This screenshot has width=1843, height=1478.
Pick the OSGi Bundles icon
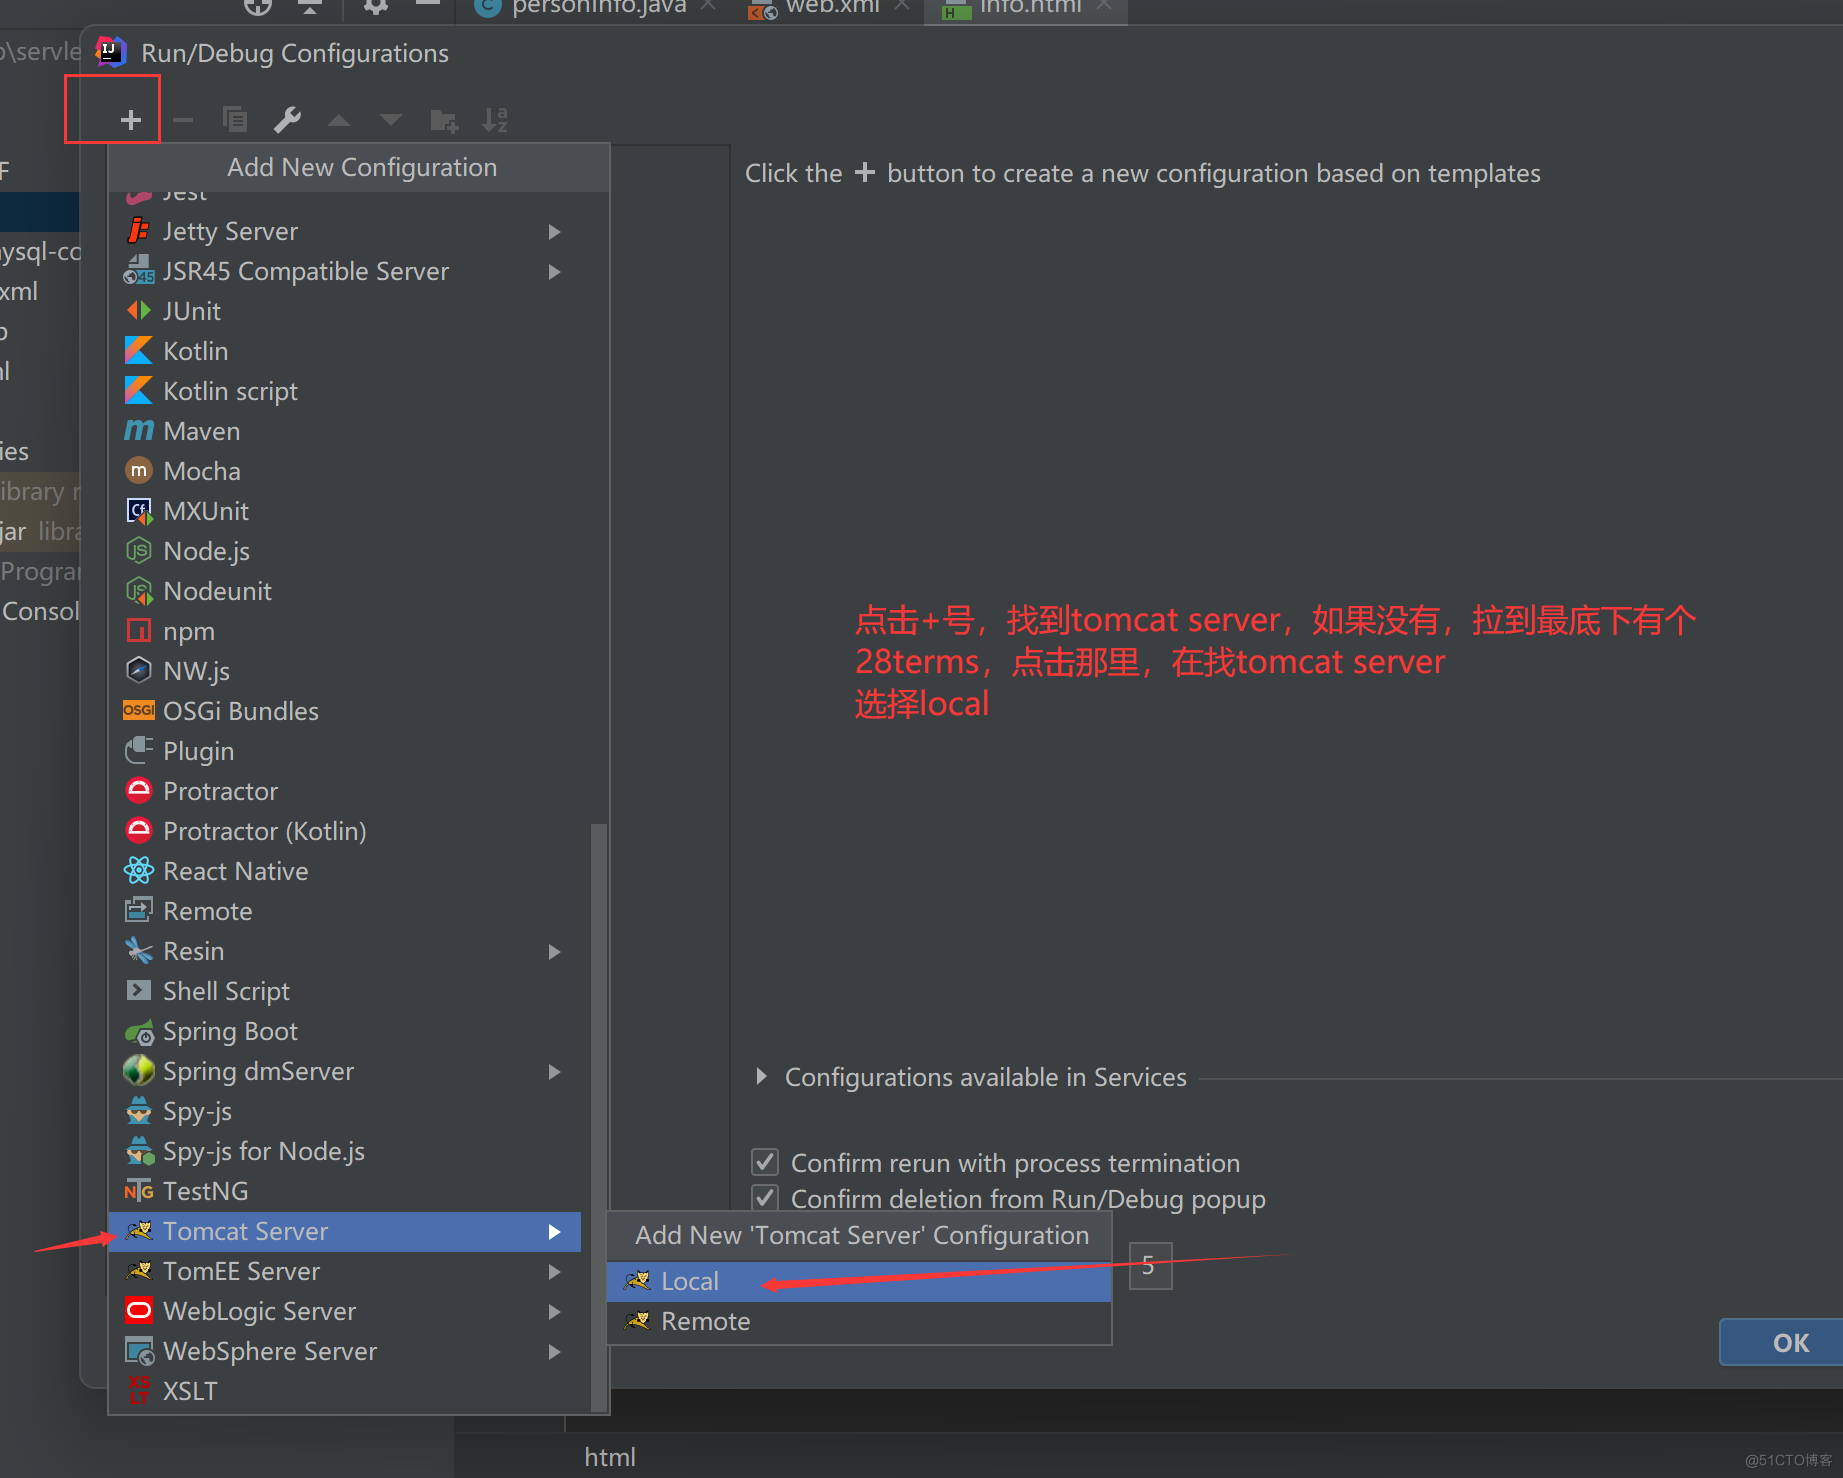point(139,711)
